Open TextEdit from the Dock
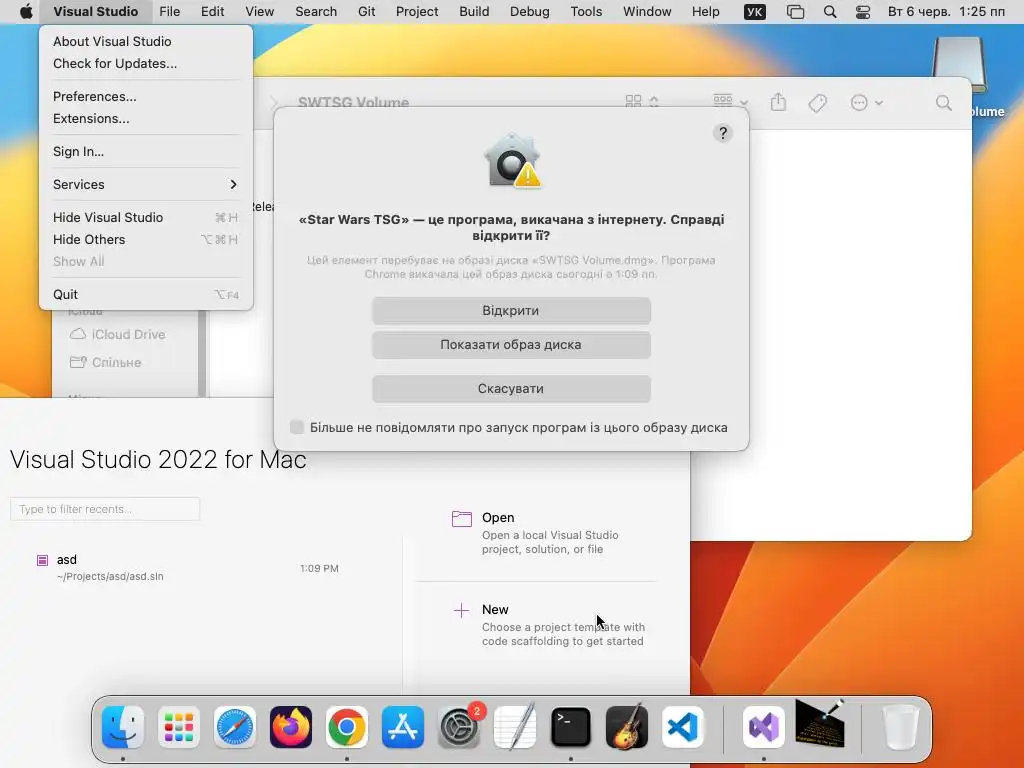1024x768 pixels. pyautogui.click(x=515, y=727)
